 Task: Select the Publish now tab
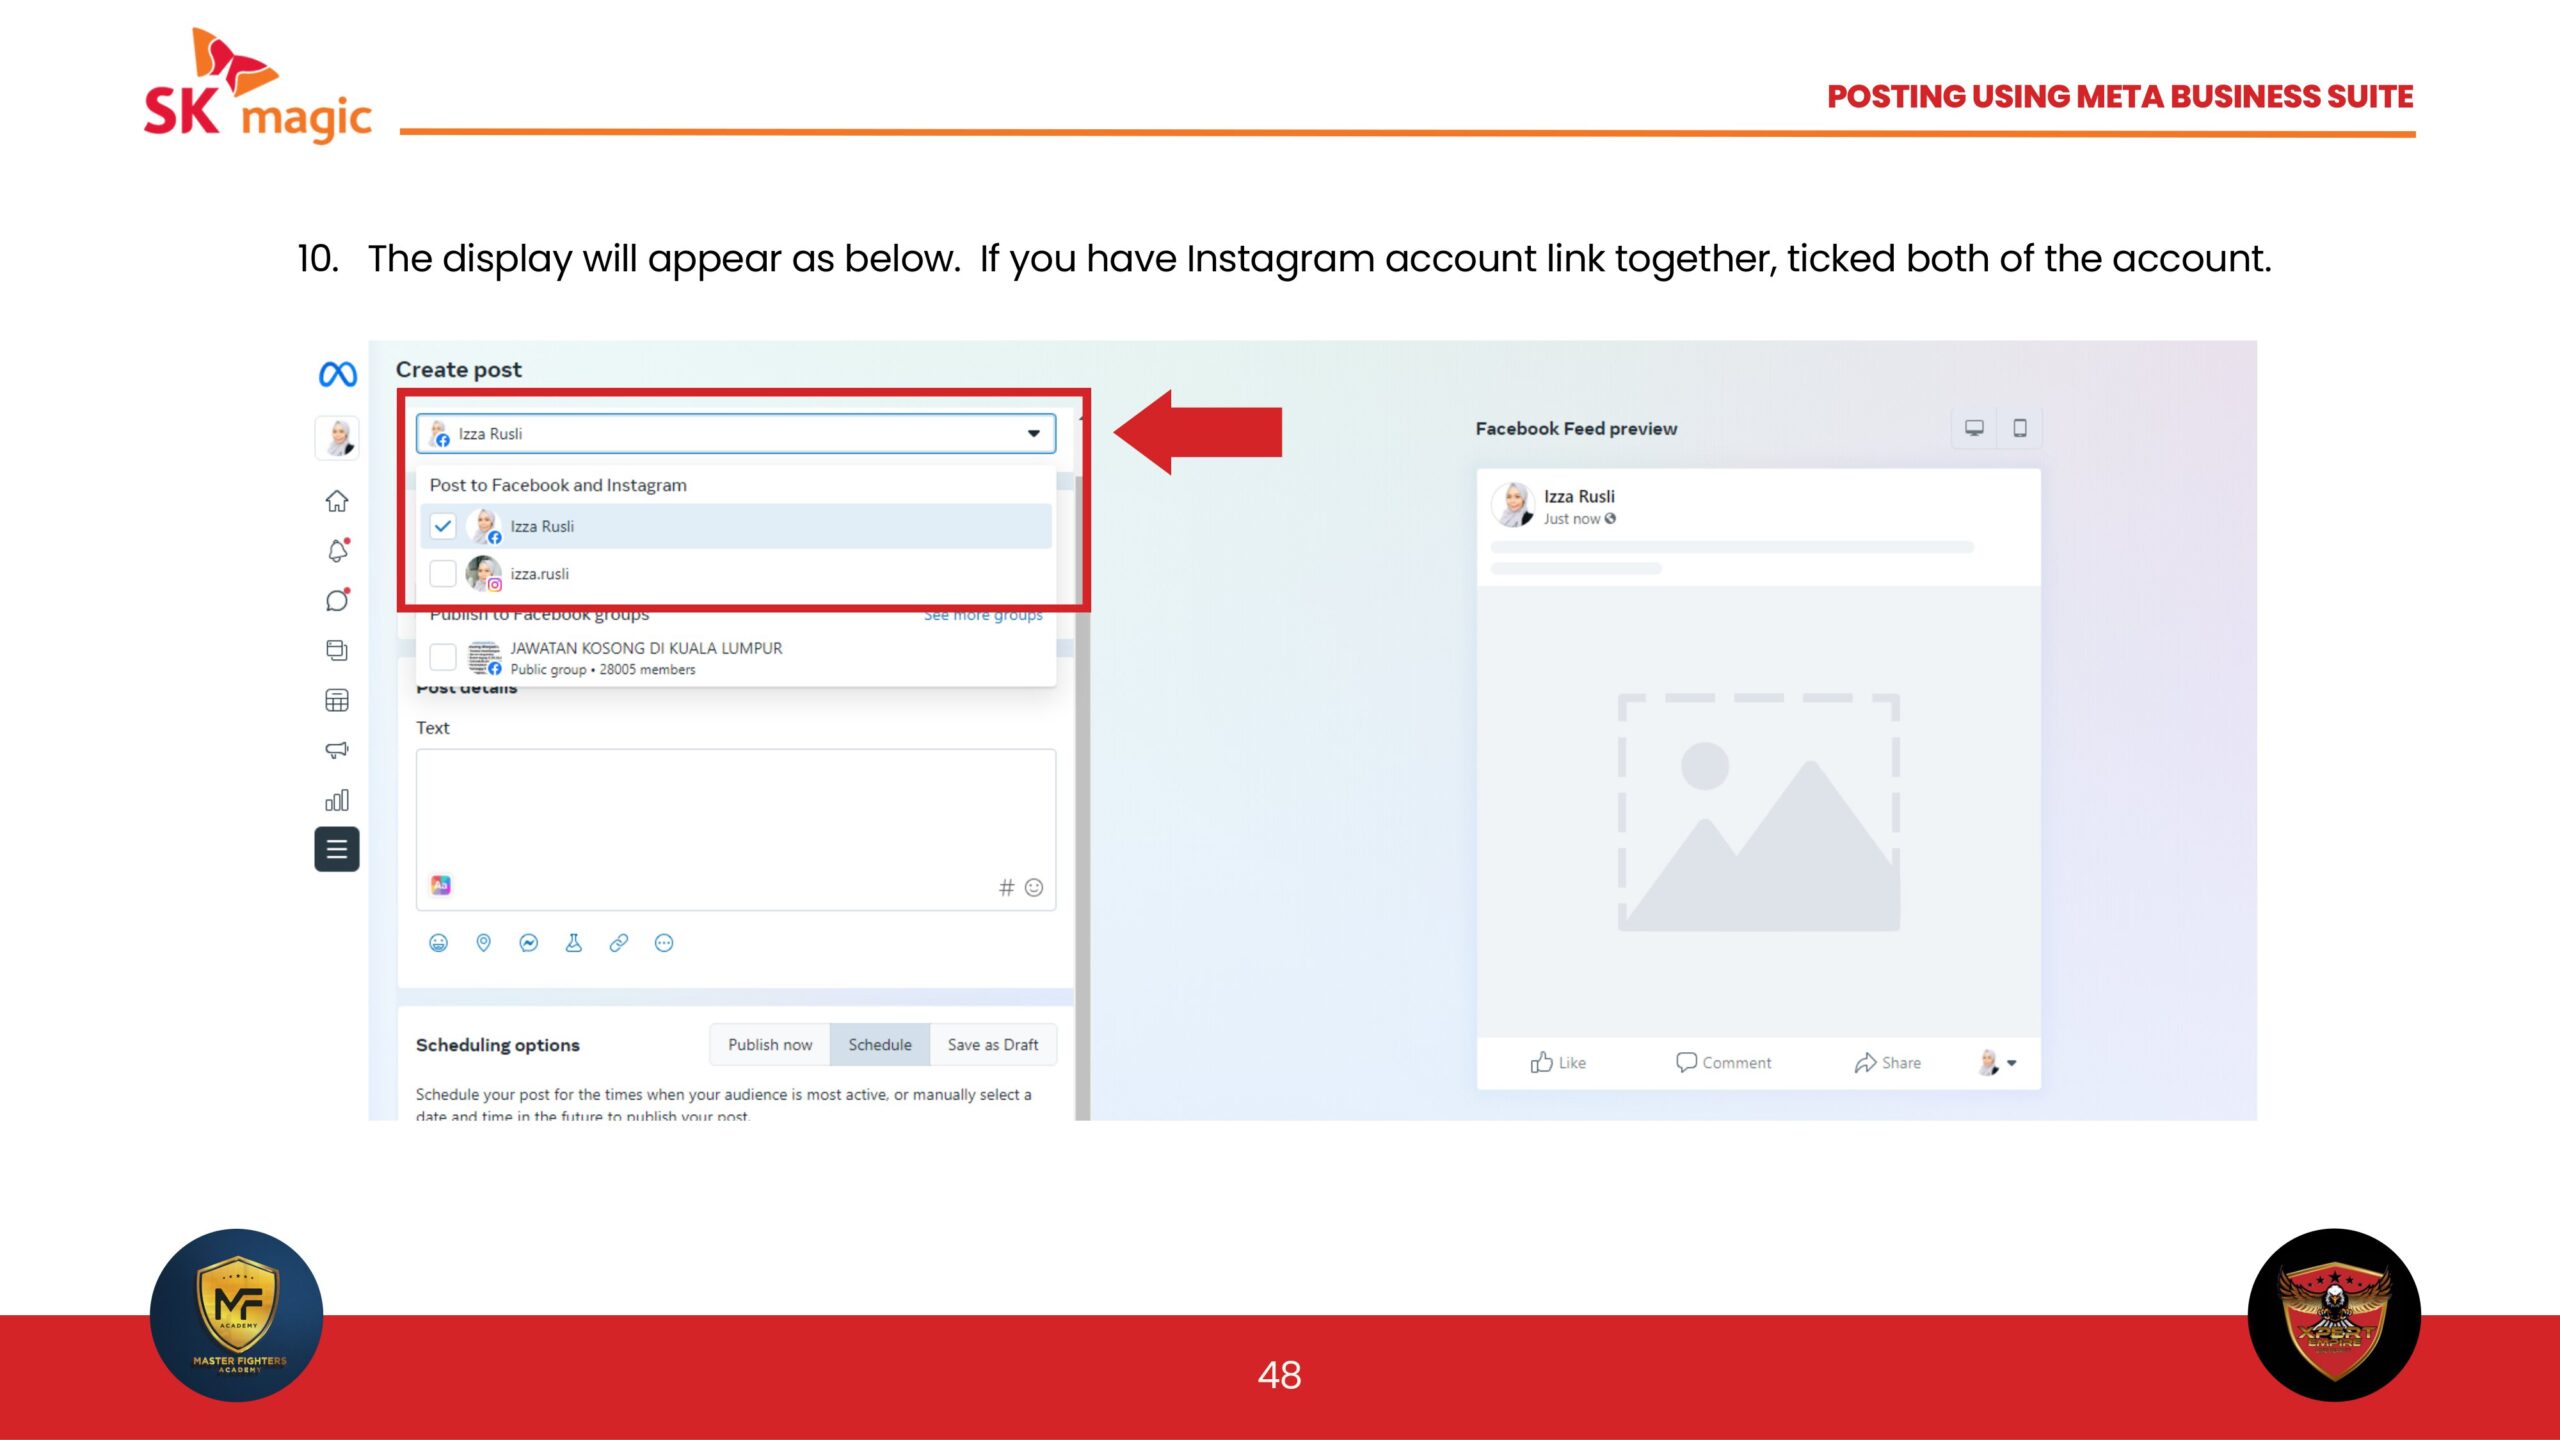pos(769,1044)
